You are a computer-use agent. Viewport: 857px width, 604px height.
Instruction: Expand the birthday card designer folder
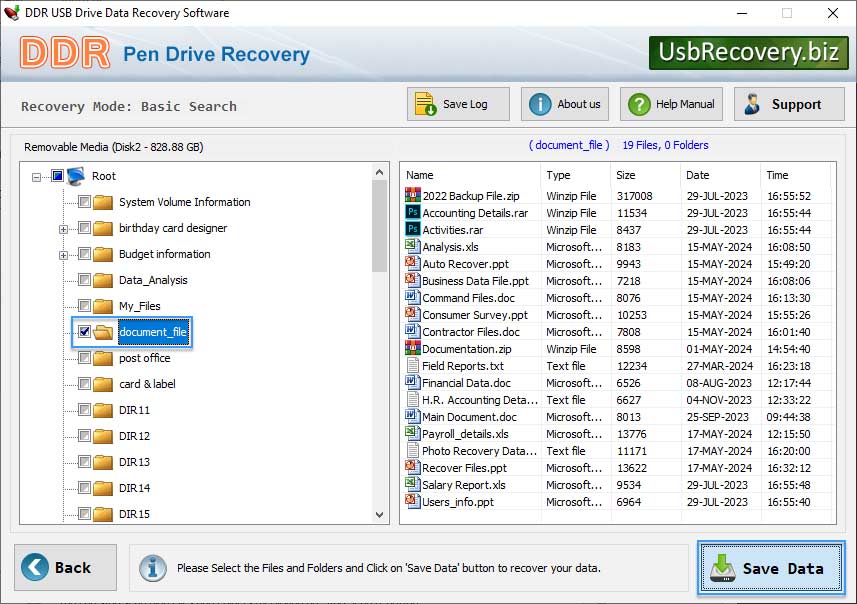pyautogui.click(x=63, y=229)
